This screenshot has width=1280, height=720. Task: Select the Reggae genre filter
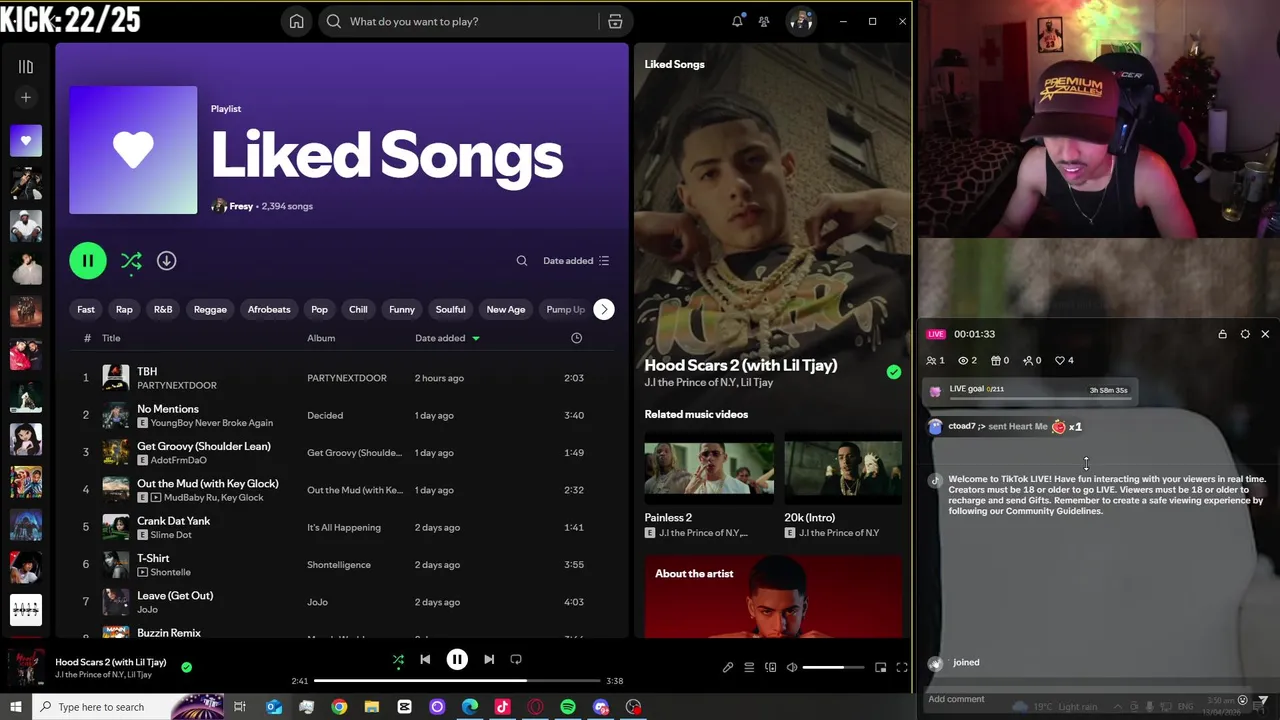[210, 309]
